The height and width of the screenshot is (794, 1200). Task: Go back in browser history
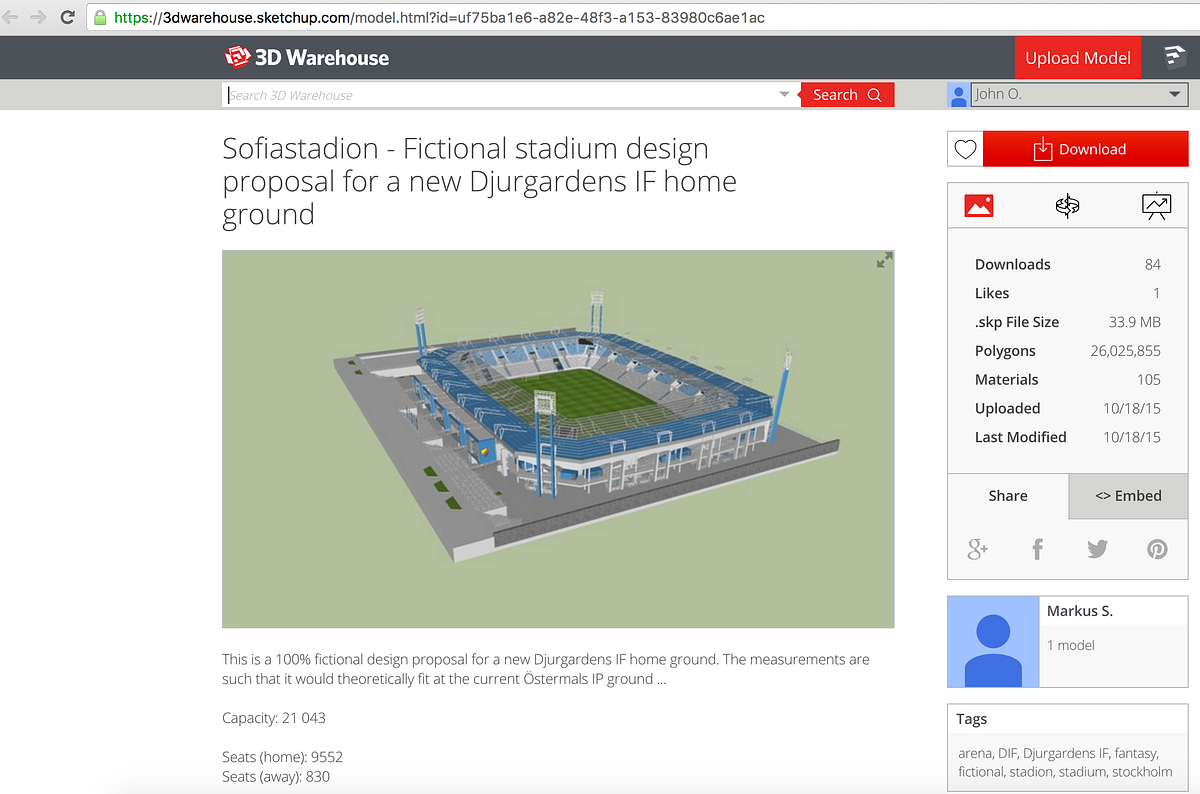pos(11,17)
